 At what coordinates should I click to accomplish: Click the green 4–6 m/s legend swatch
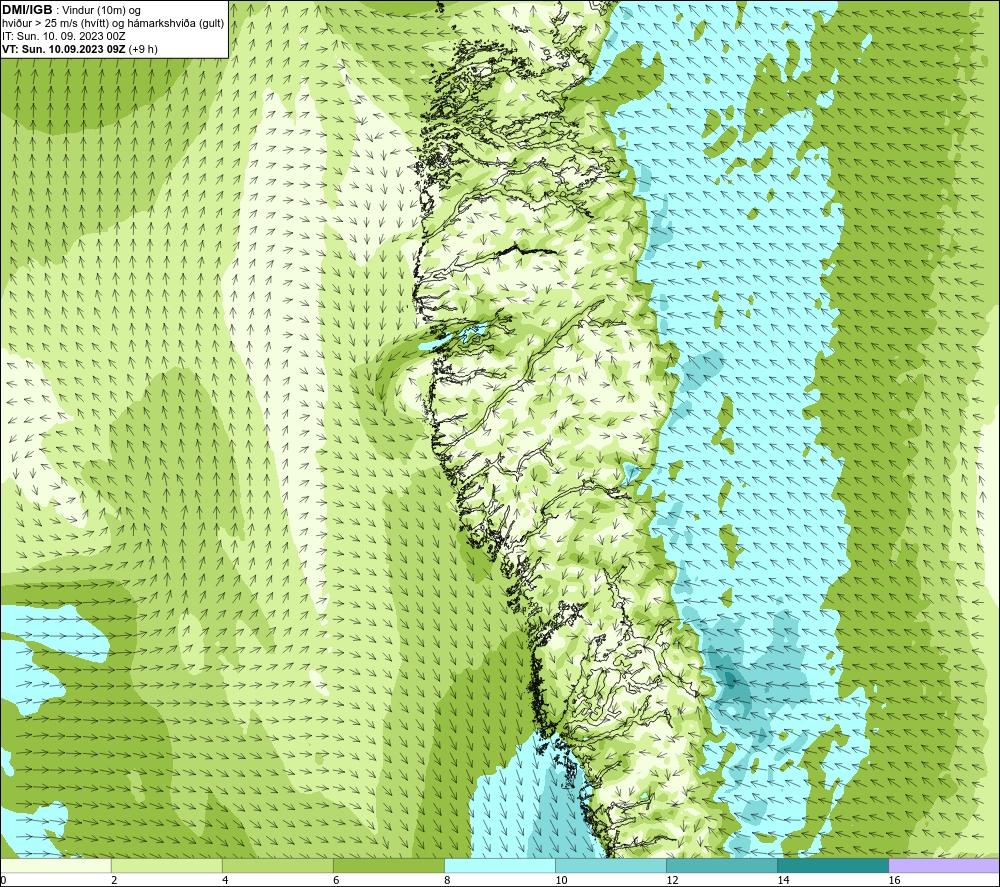coord(278,866)
